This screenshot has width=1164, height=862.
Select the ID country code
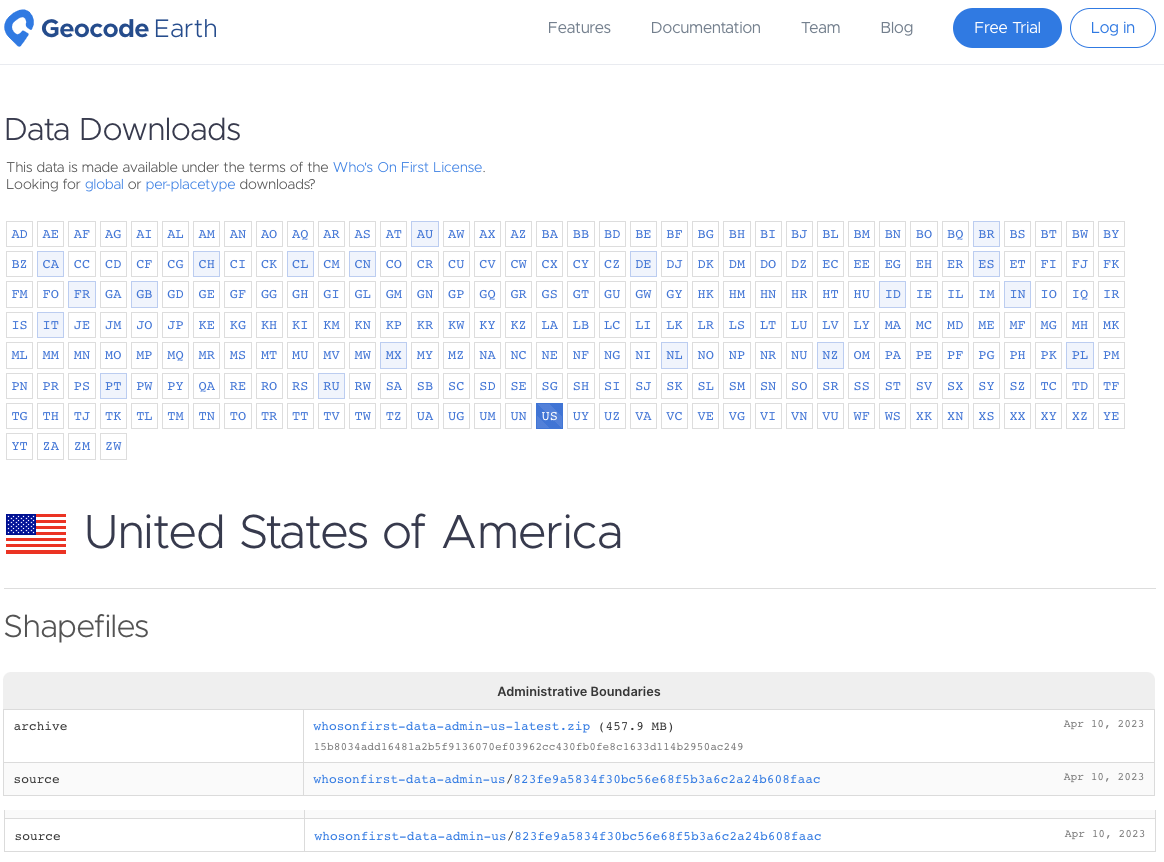892,295
